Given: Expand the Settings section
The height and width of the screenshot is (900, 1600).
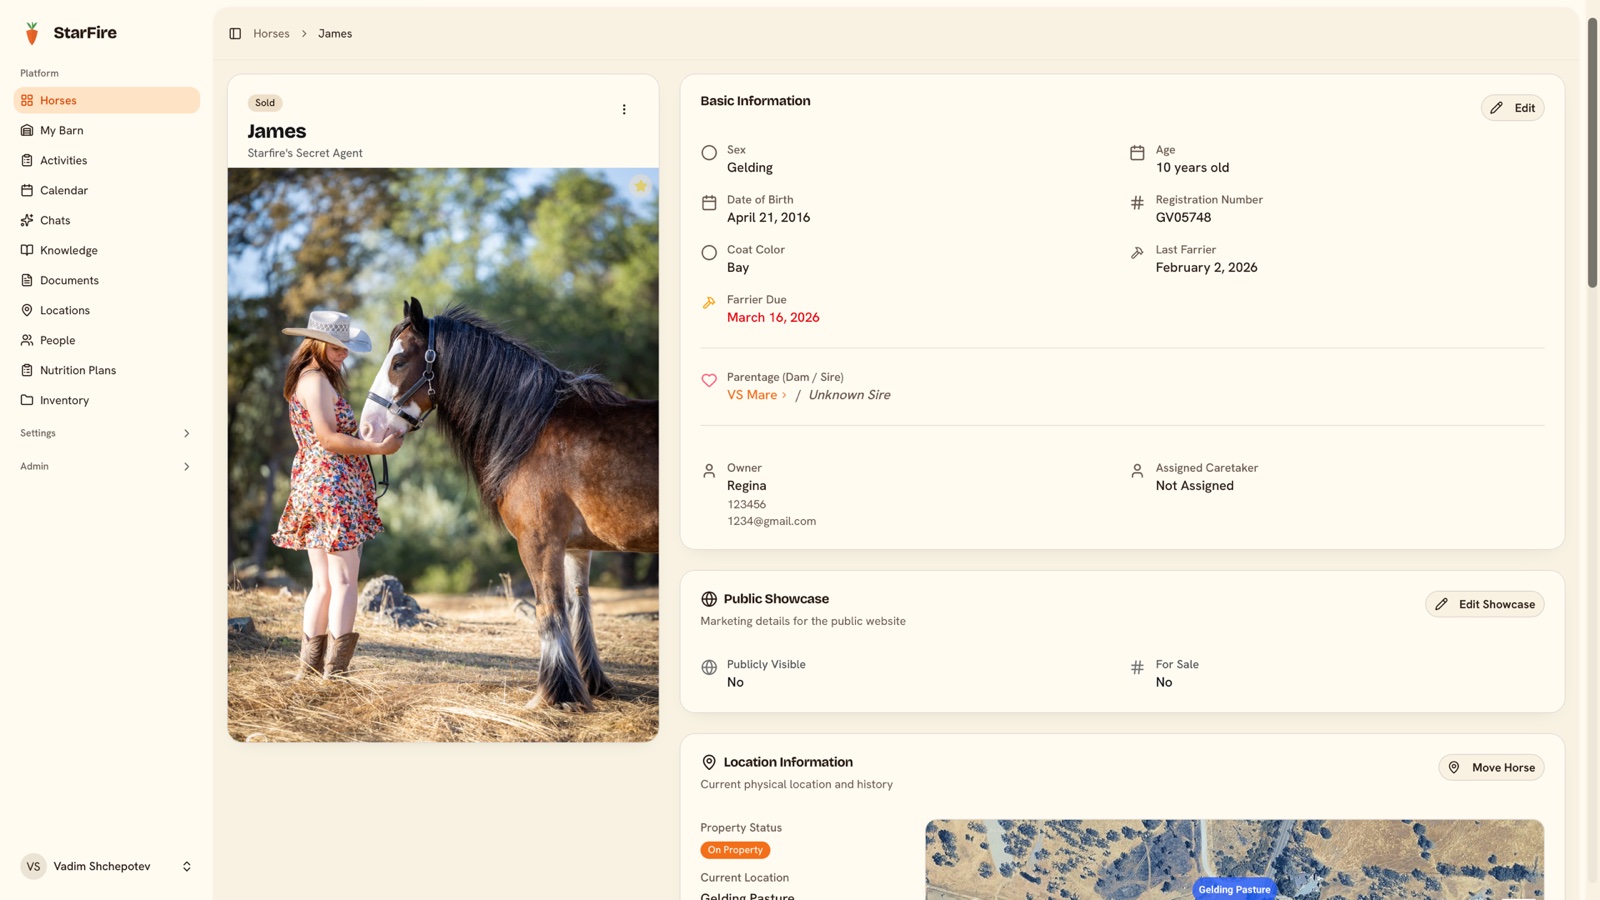Looking at the screenshot, I should pos(106,433).
